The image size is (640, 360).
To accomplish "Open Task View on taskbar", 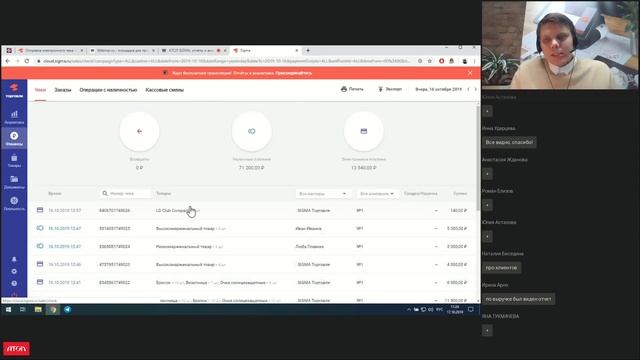I will 22,310.
